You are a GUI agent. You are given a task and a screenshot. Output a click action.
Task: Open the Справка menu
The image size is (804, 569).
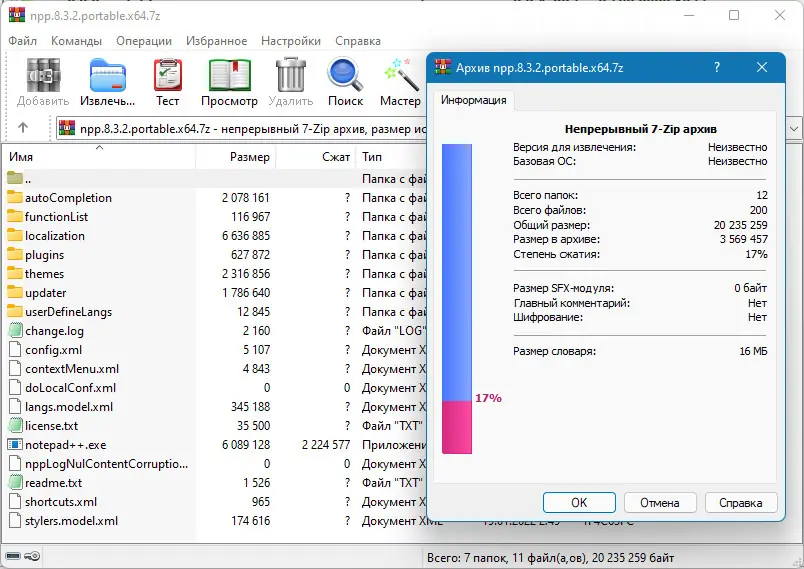[358, 41]
